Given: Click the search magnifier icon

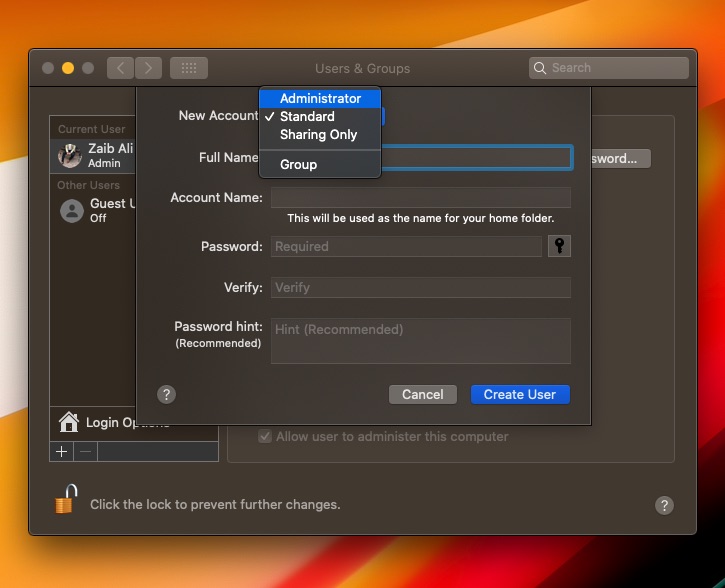Looking at the screenshot, I should (x=540, y=68).
